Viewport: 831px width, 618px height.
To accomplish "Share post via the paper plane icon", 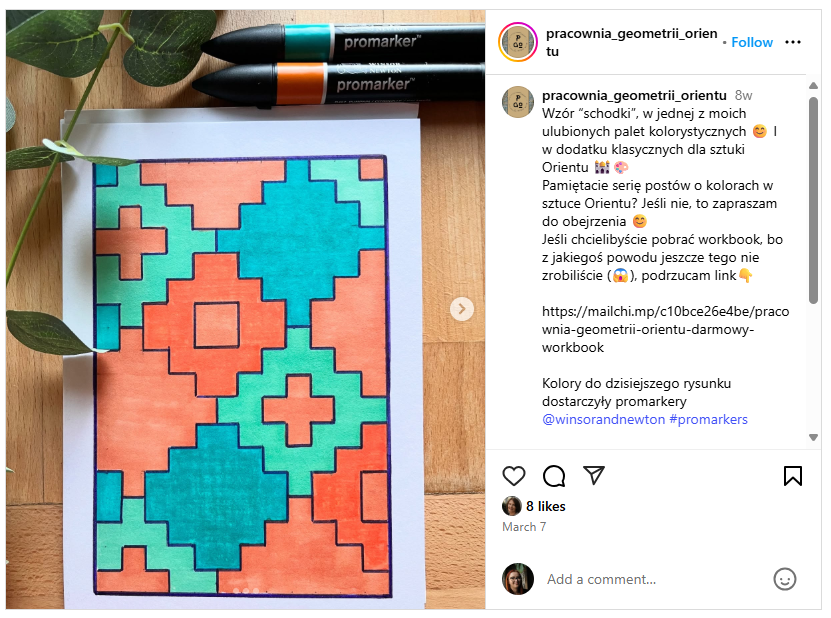I will click(x=594, y=475).
